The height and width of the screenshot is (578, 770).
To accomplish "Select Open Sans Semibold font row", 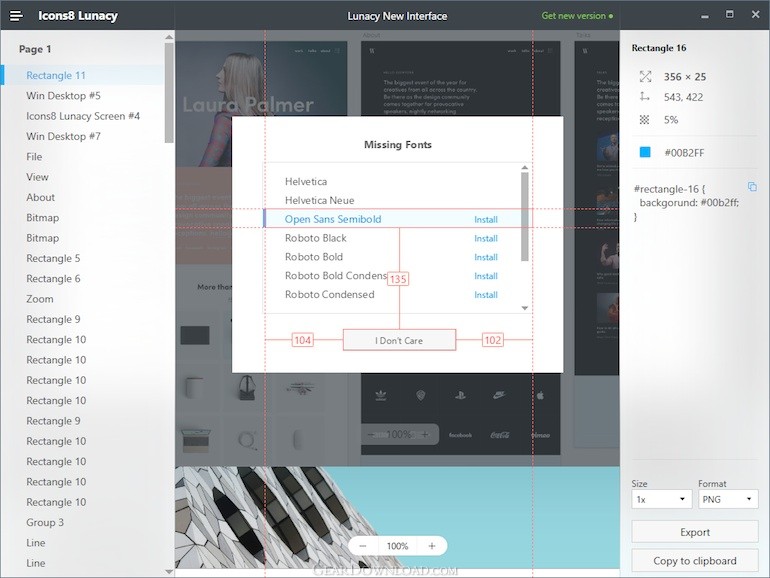I will [x=398, y=219].
